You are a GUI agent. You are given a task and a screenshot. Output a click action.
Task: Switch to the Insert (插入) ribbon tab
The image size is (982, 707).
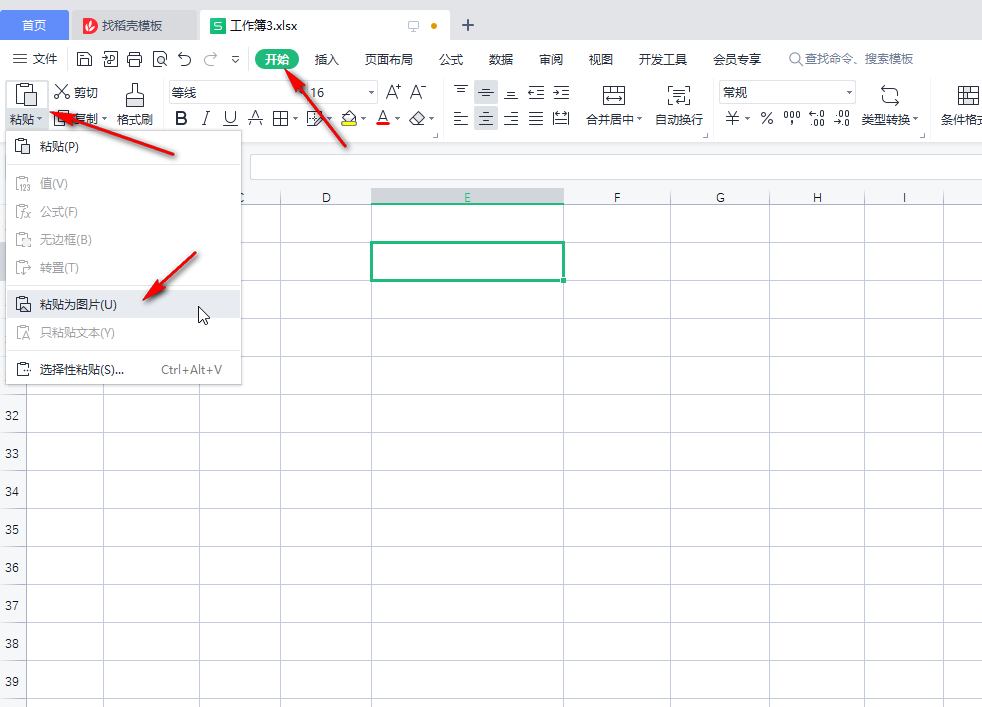coord(327,59)
